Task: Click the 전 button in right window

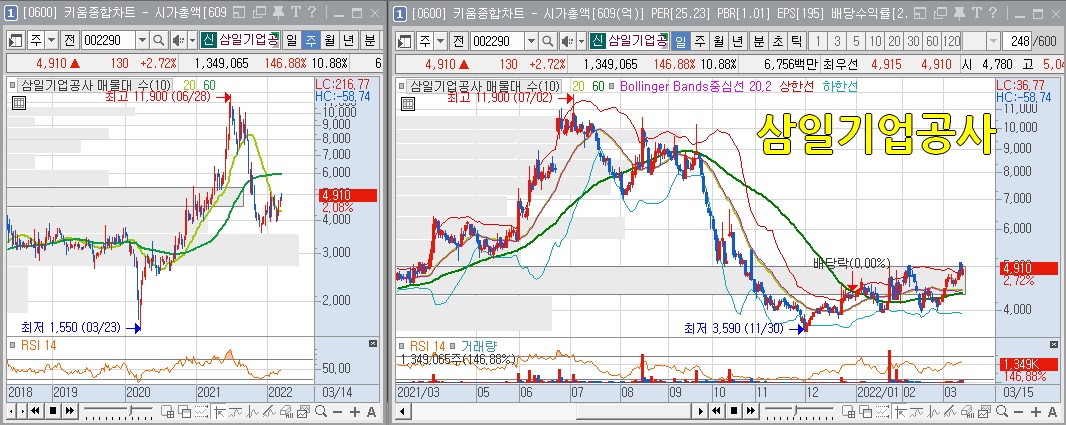Action: [x=460, y=41]
